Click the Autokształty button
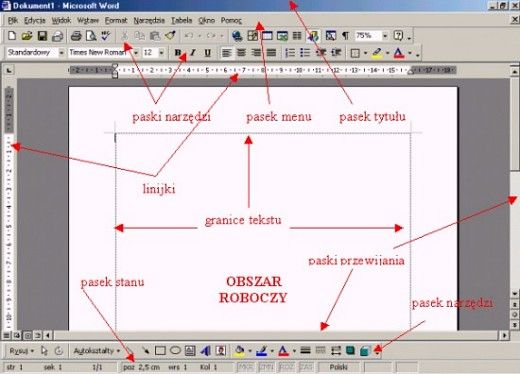Image resolution: width=520 pixels, height=374 pixels. [96, 351]
